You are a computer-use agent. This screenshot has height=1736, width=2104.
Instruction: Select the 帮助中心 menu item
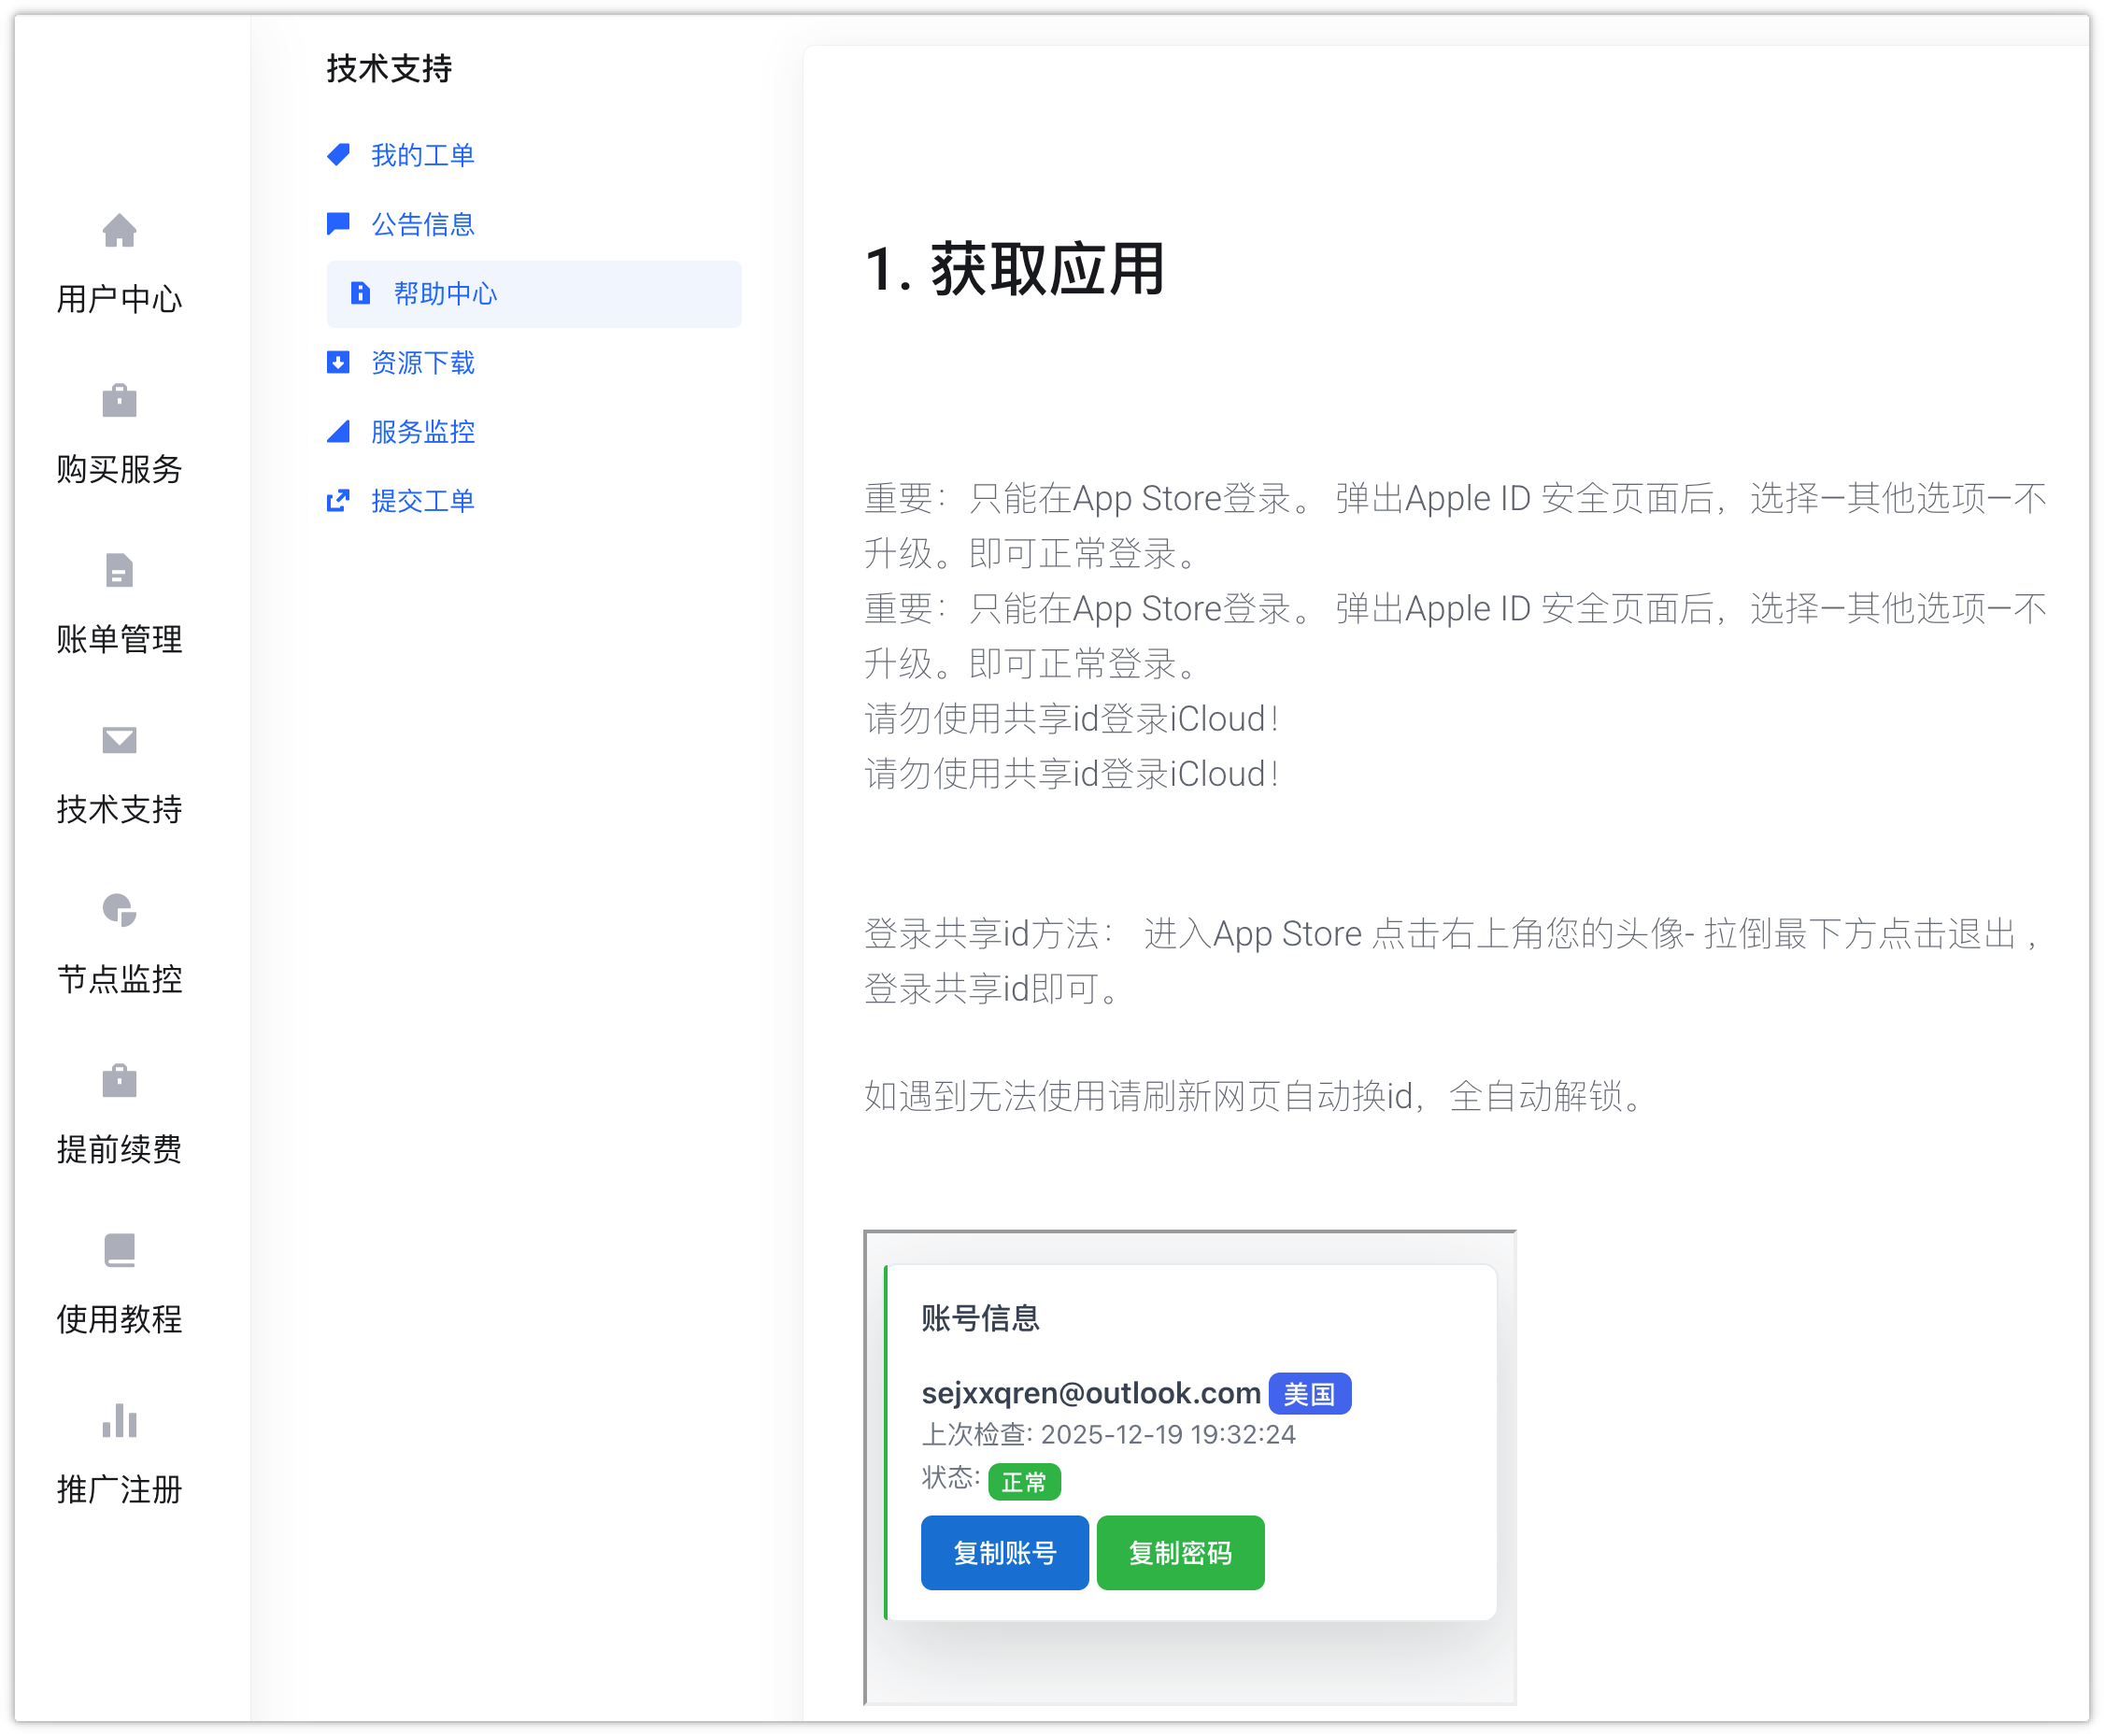pyautogui.click(x=443, y=293)
